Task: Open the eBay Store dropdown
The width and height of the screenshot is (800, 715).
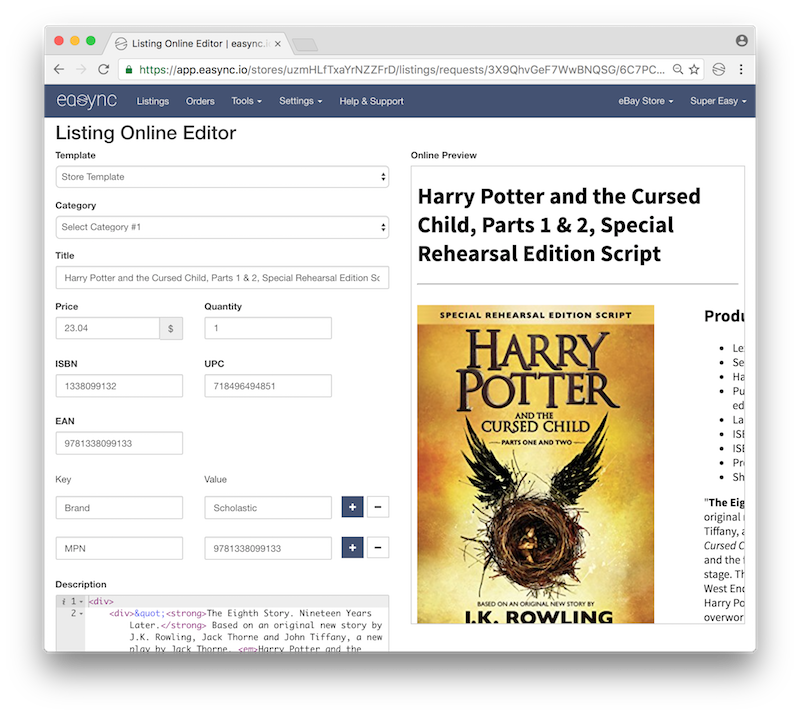Action: click(x=646, y=101)
